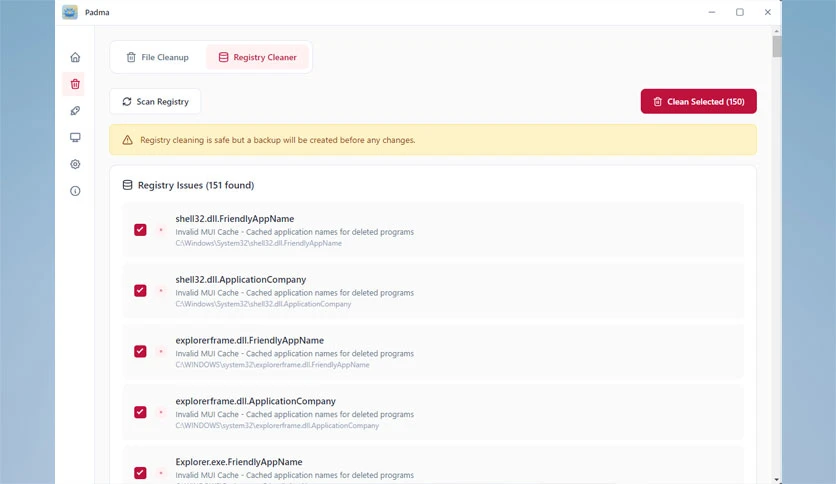
Task: Click Clean Selected (150) button
Action: click(x=698, y=101)
